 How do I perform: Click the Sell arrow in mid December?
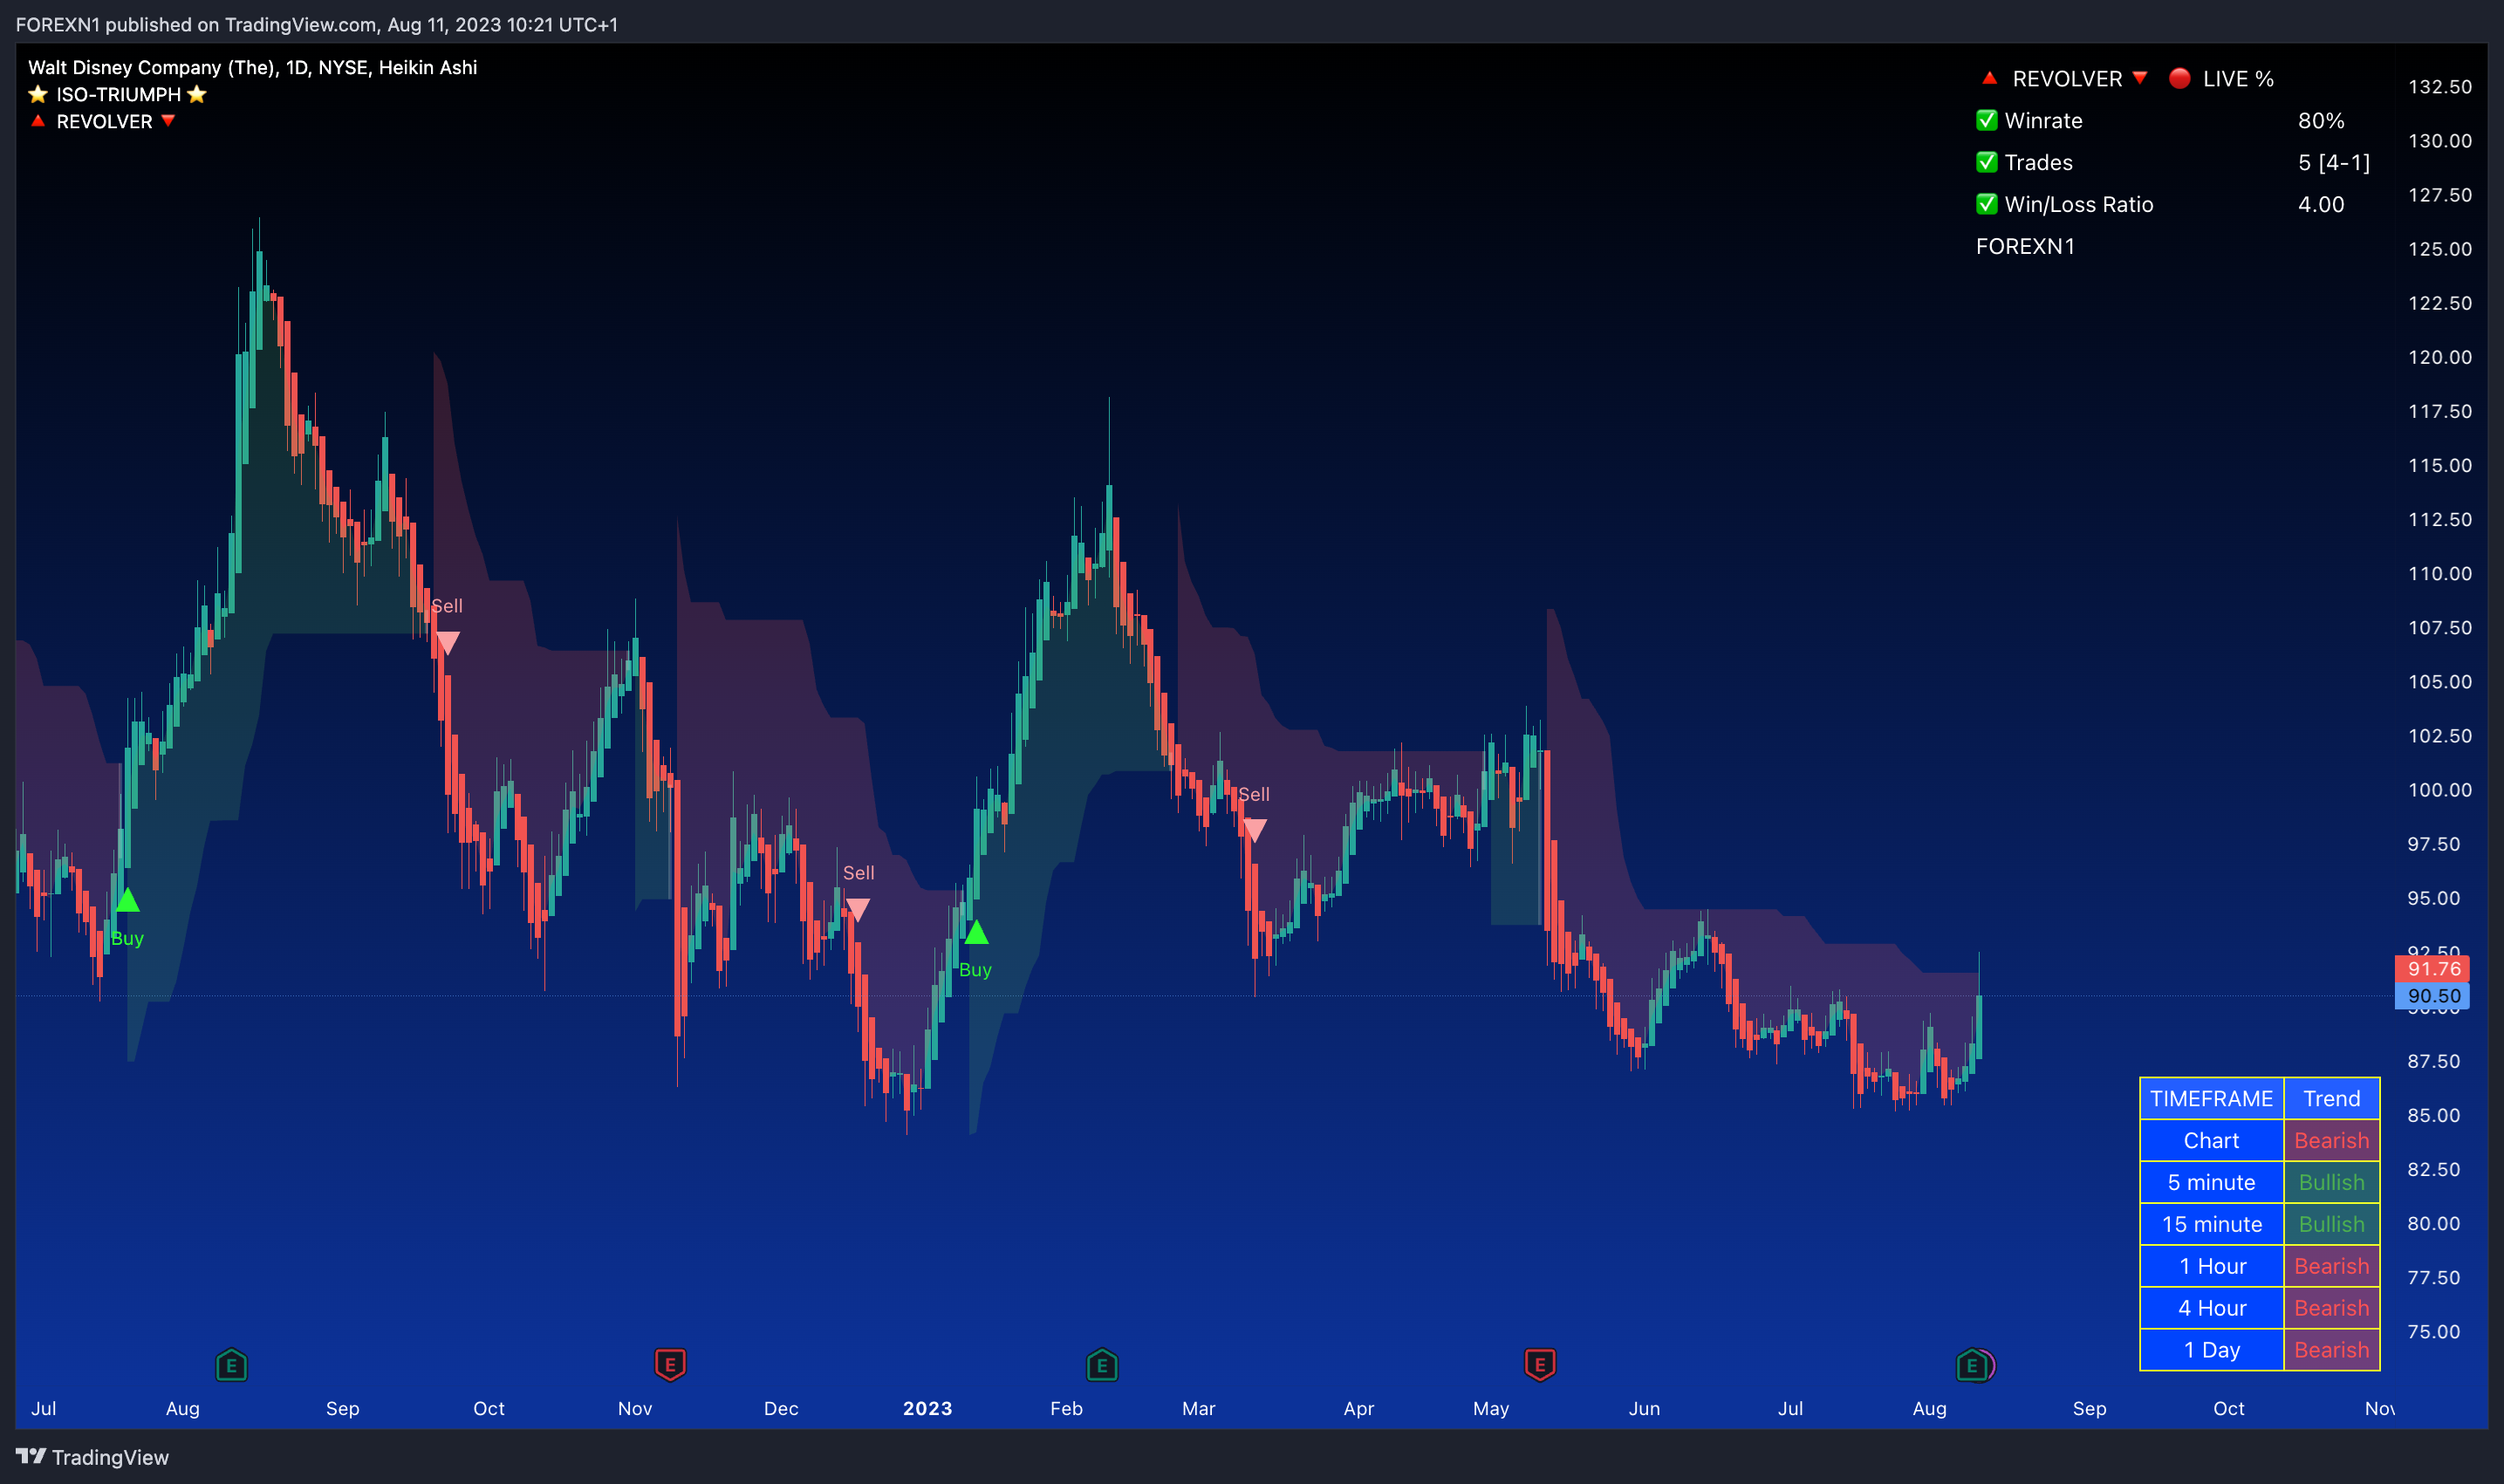(x=858, y=909)
